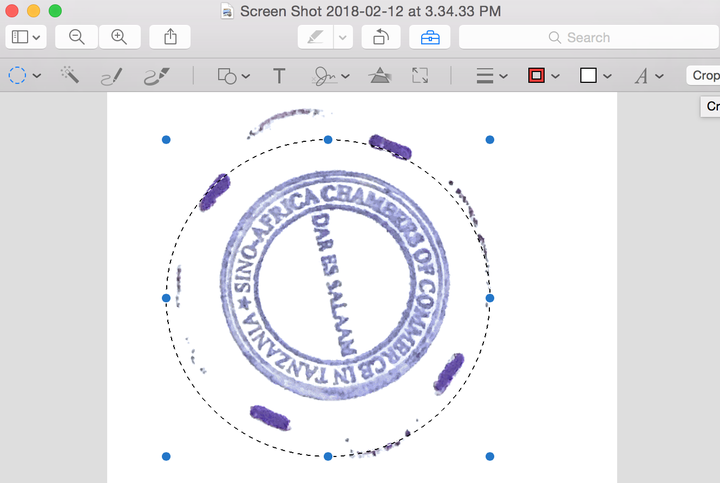Select the Instant Alpha magic wand
The width and height of the screenshot is (720, 483).
pyautogui.click(x=70, y=75)
